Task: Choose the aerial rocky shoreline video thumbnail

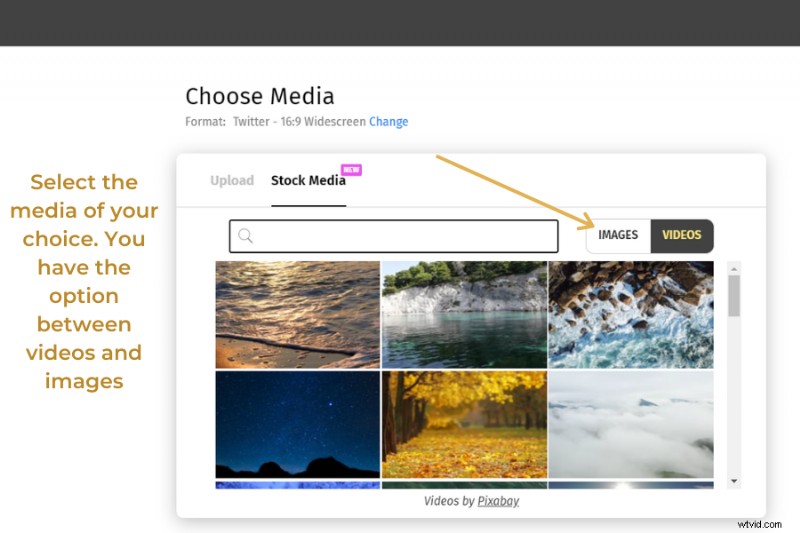Action: coord(631,315)
